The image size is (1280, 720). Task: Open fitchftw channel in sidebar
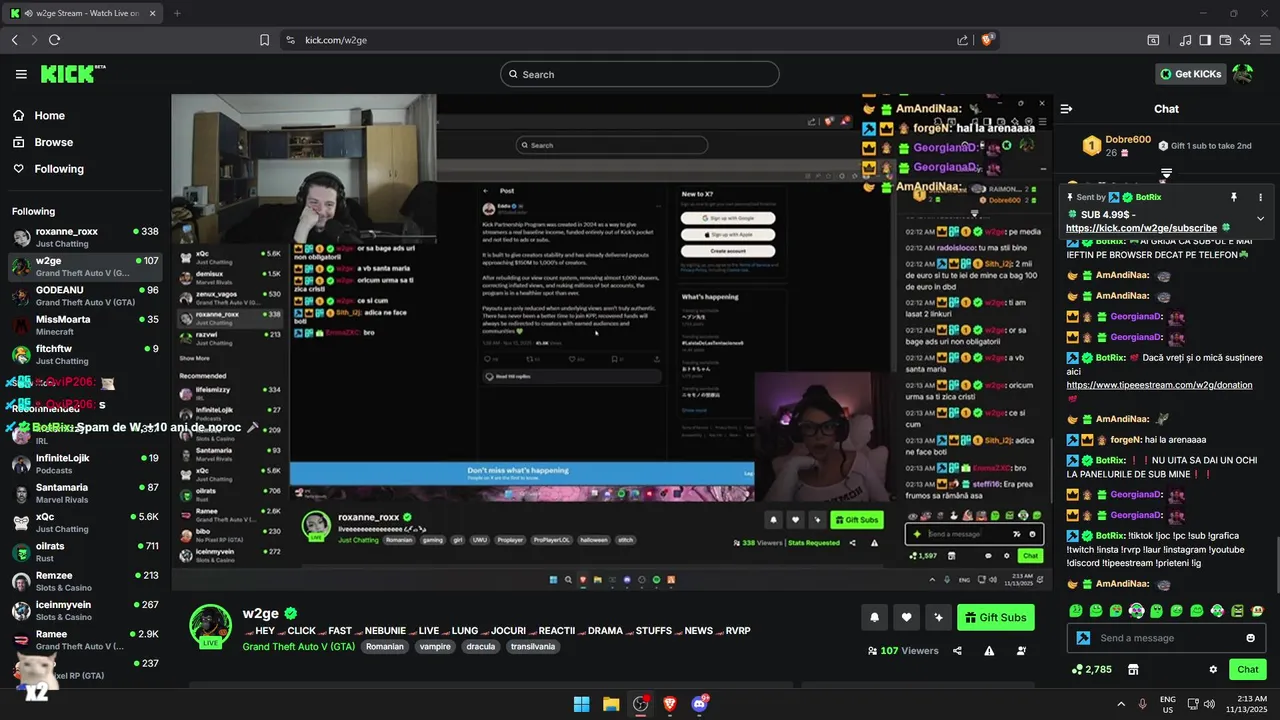pos(85,354)
